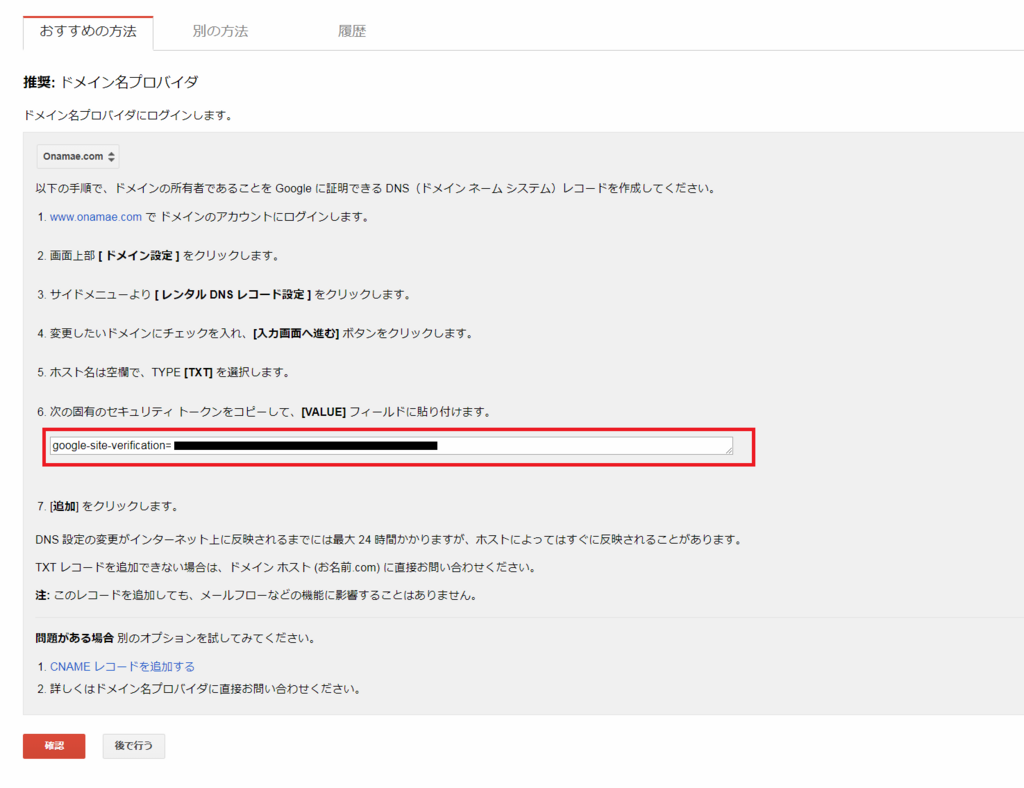Click the intro sentence beginning 以下の手順で
Screen dimensions: 1024x788
pyautogui.click(x=377, y=189)
